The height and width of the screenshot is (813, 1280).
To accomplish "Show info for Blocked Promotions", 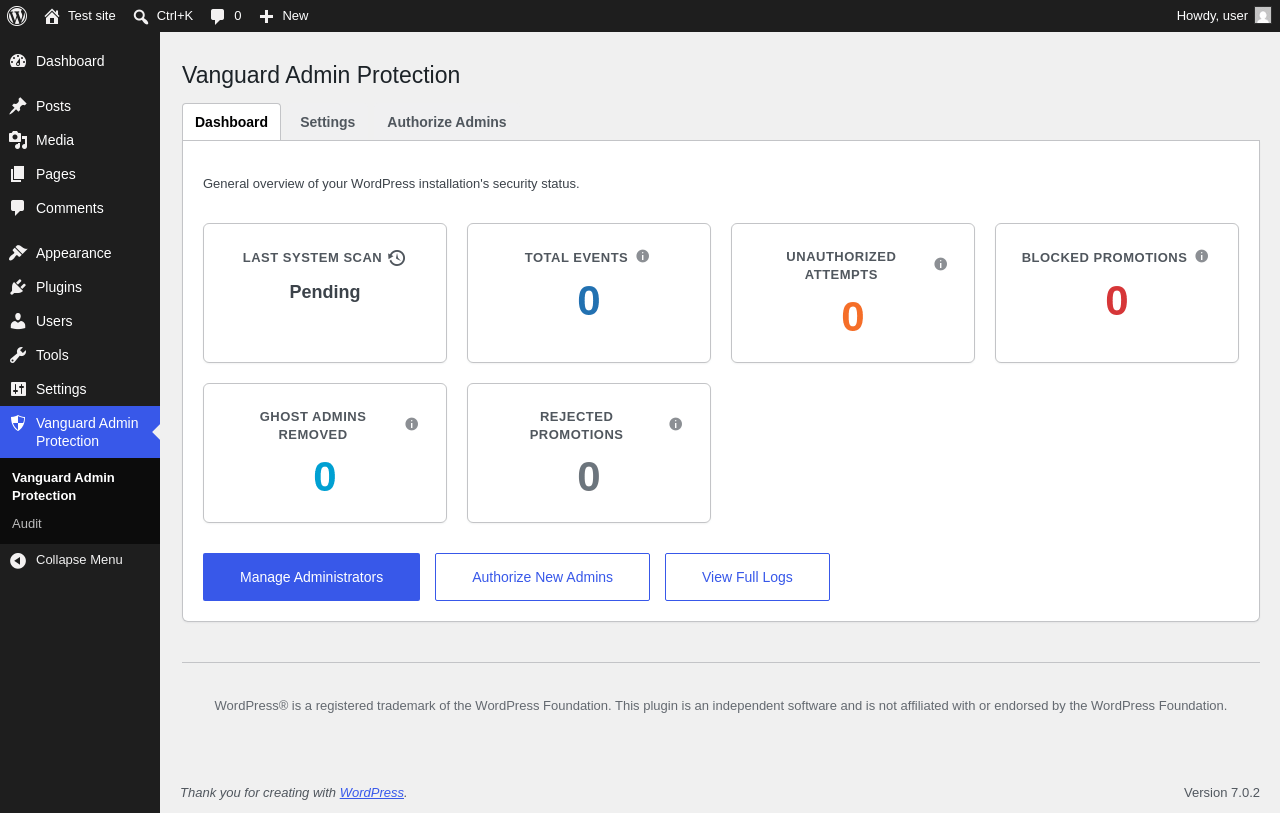I will pos(1202,256).
